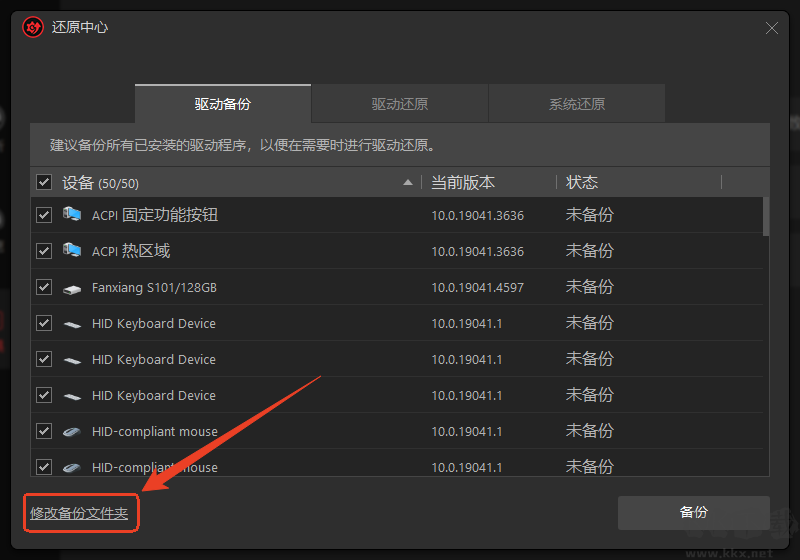Click 未备份 status of ACPI 热区域
This screenshot has width=800, height=560.
589,251
